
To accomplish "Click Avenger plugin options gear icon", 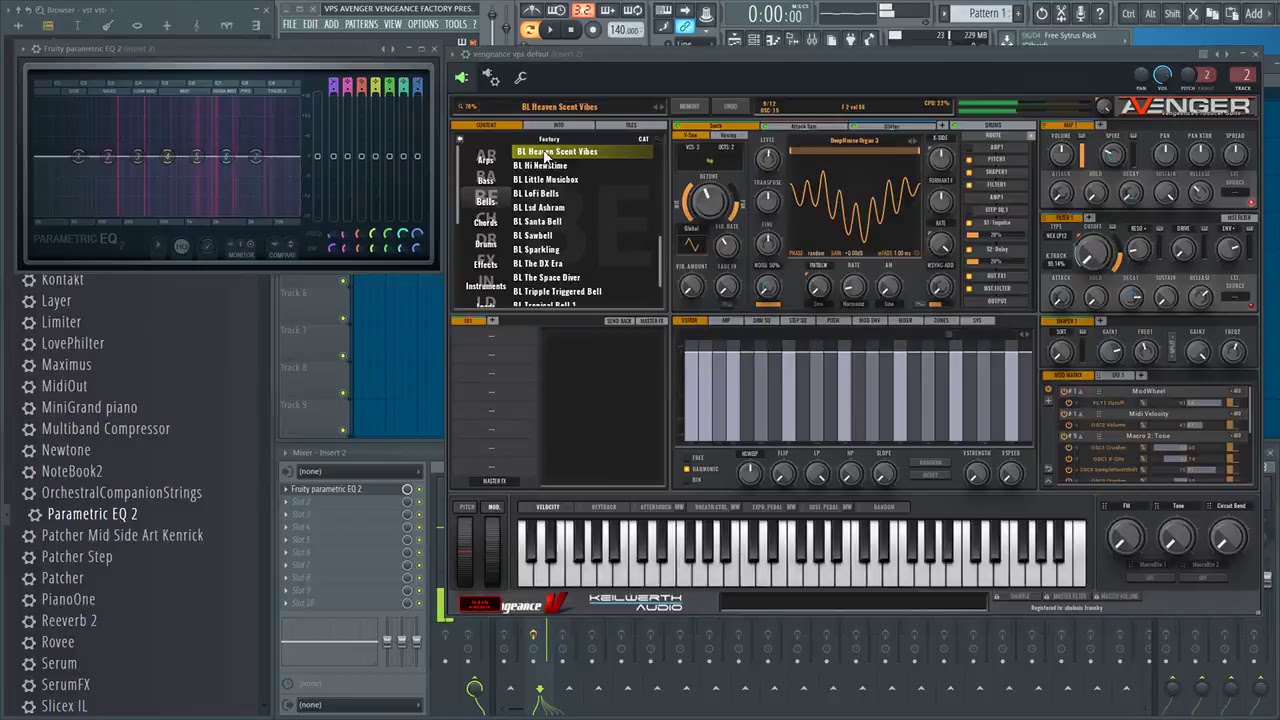I will pos(491,78).
